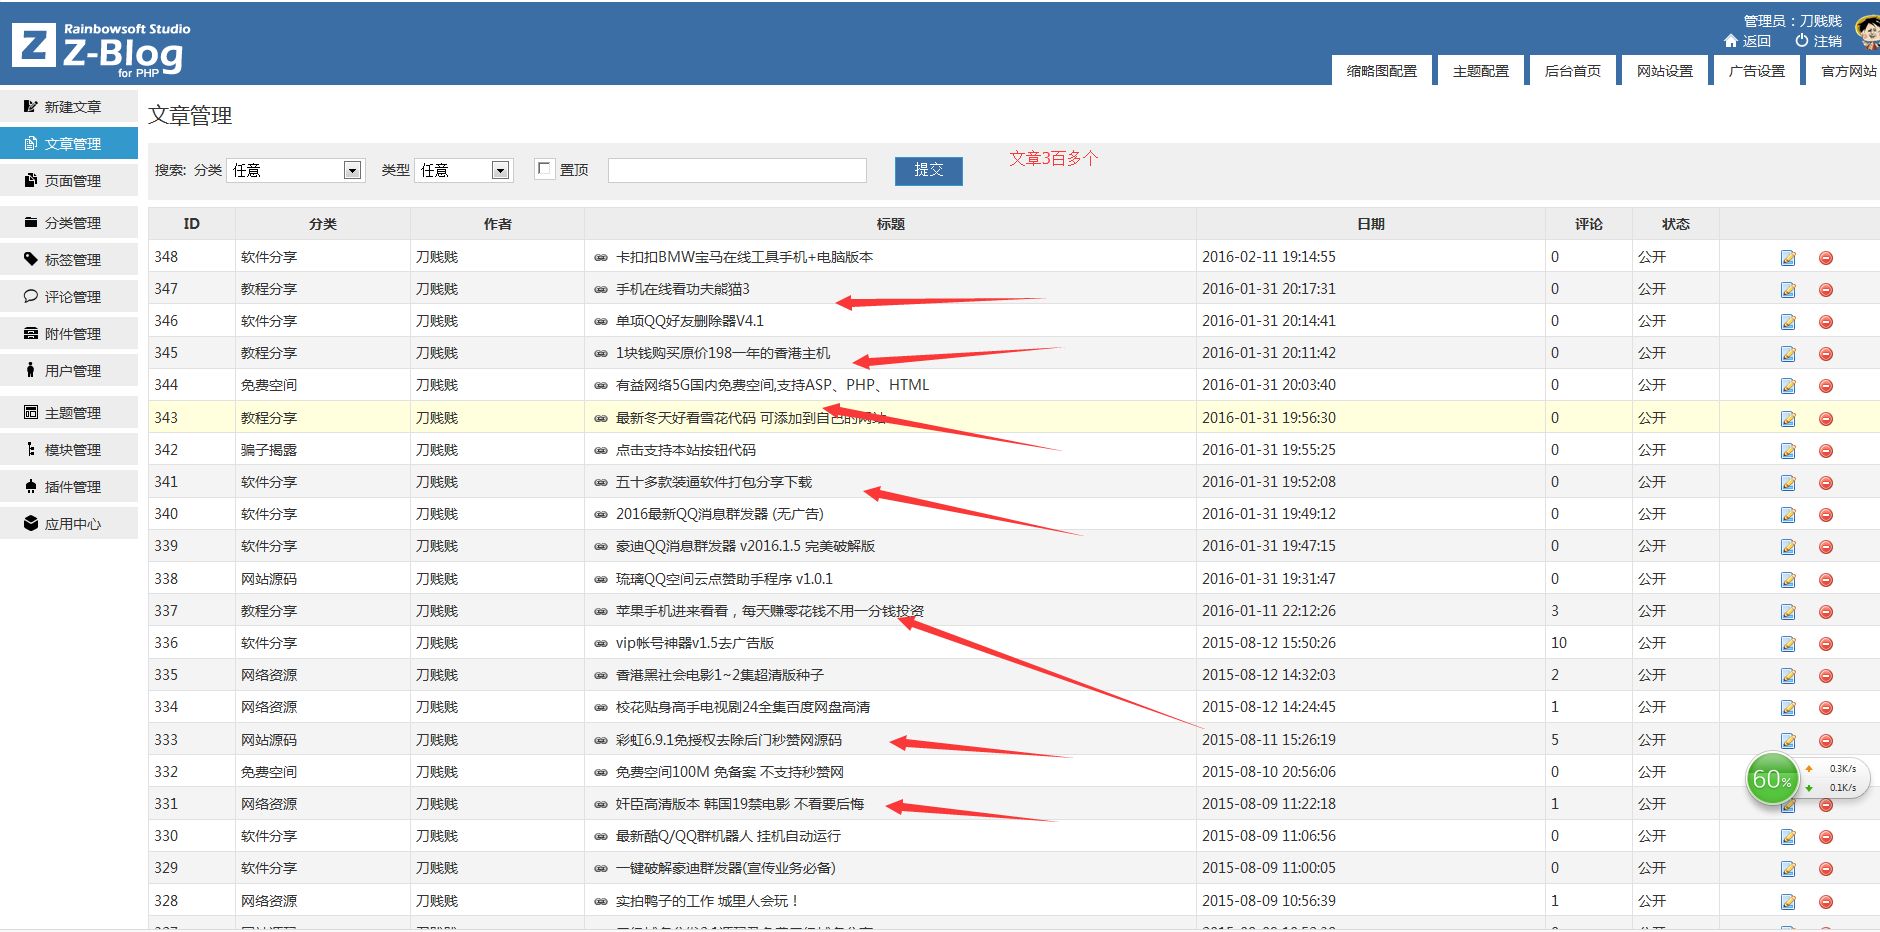1880x932 pixels.
Task: Select 评论管理 in the sidebar
Action: click(70, 297)
